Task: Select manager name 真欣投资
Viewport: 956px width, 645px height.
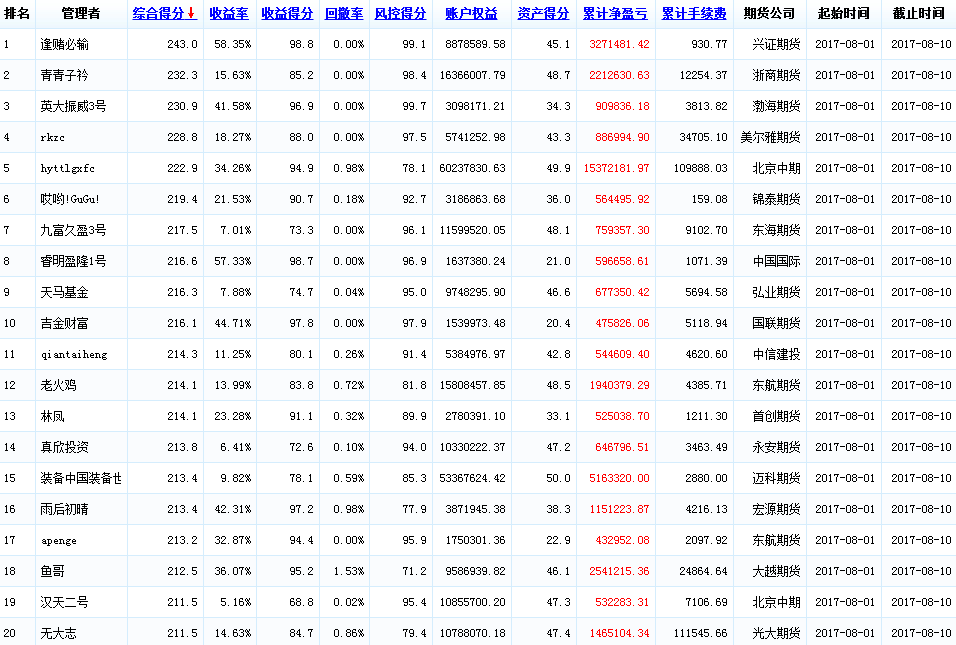Action: click(65, 447)
